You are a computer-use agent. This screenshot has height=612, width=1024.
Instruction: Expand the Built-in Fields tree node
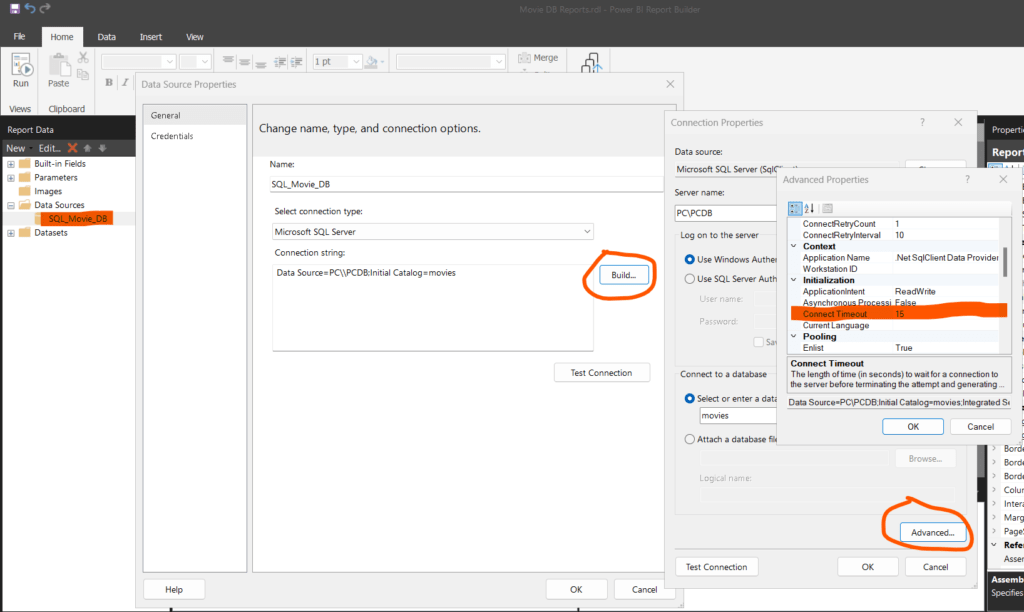(x=11, y=164)
